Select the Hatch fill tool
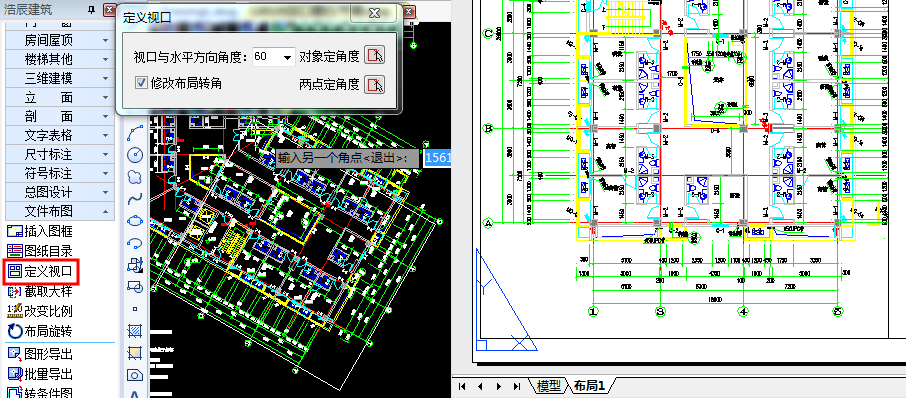 135,331
